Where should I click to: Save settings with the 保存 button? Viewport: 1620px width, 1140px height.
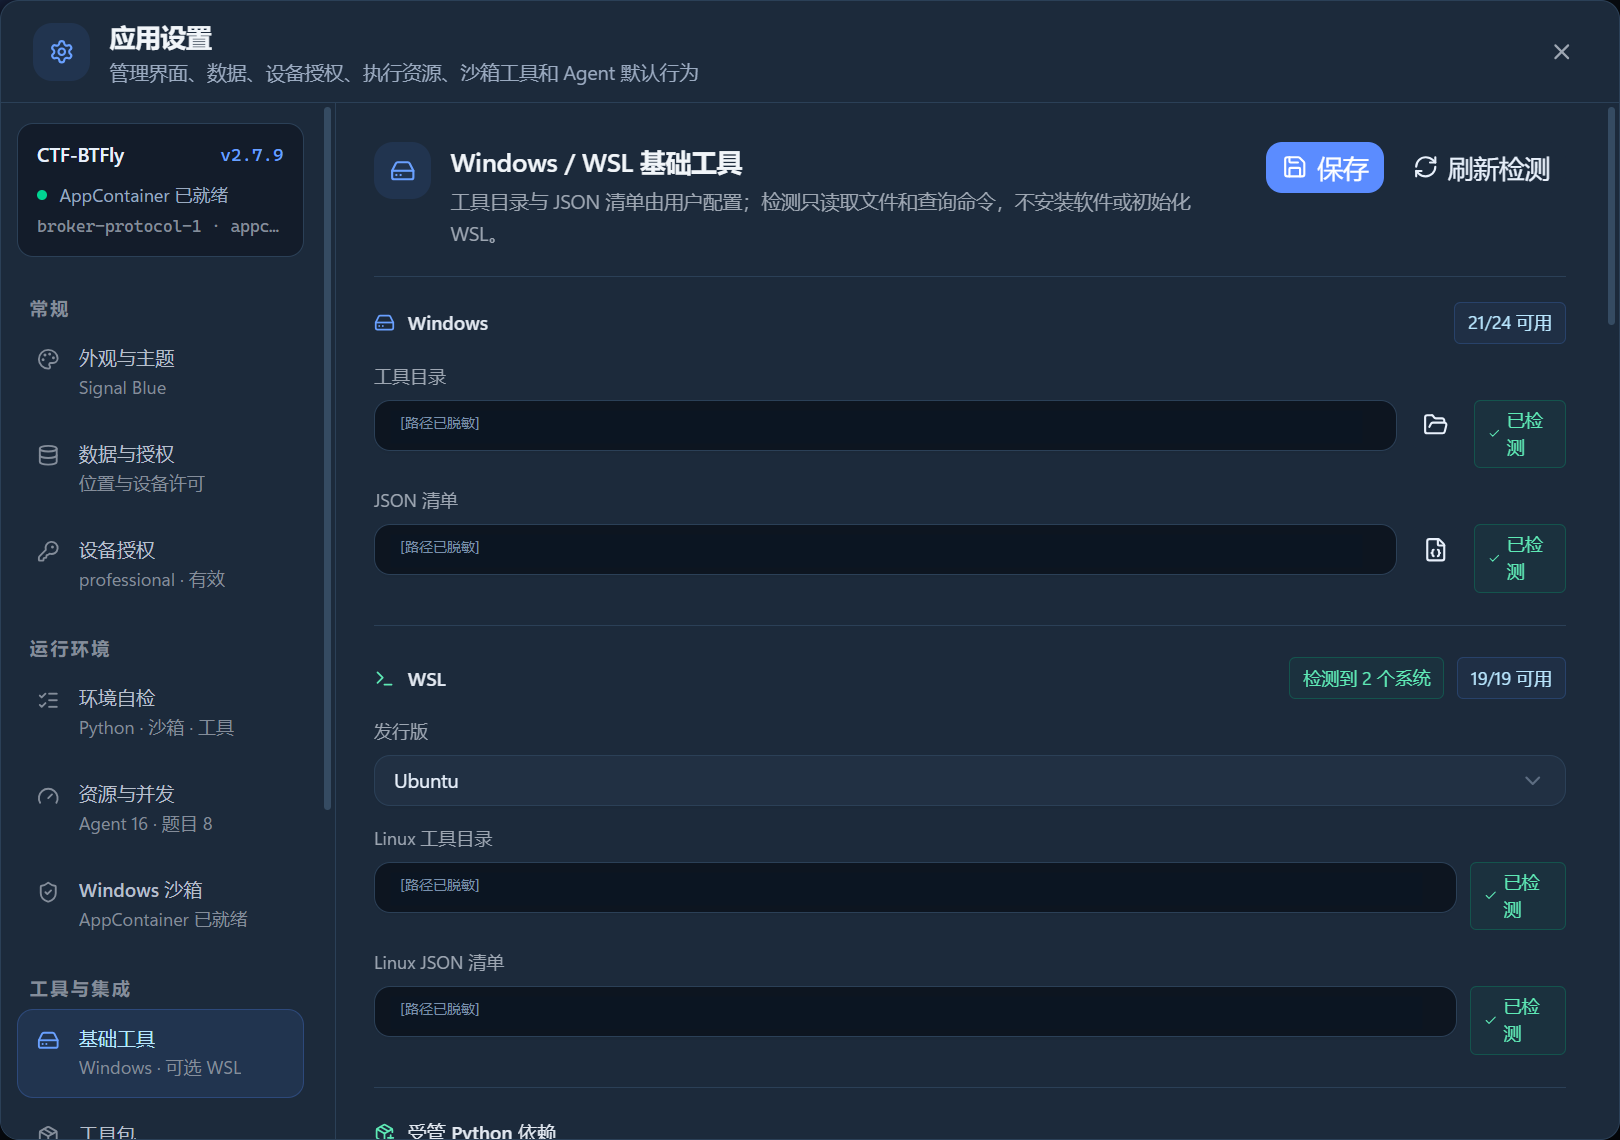coord(1324,168)
